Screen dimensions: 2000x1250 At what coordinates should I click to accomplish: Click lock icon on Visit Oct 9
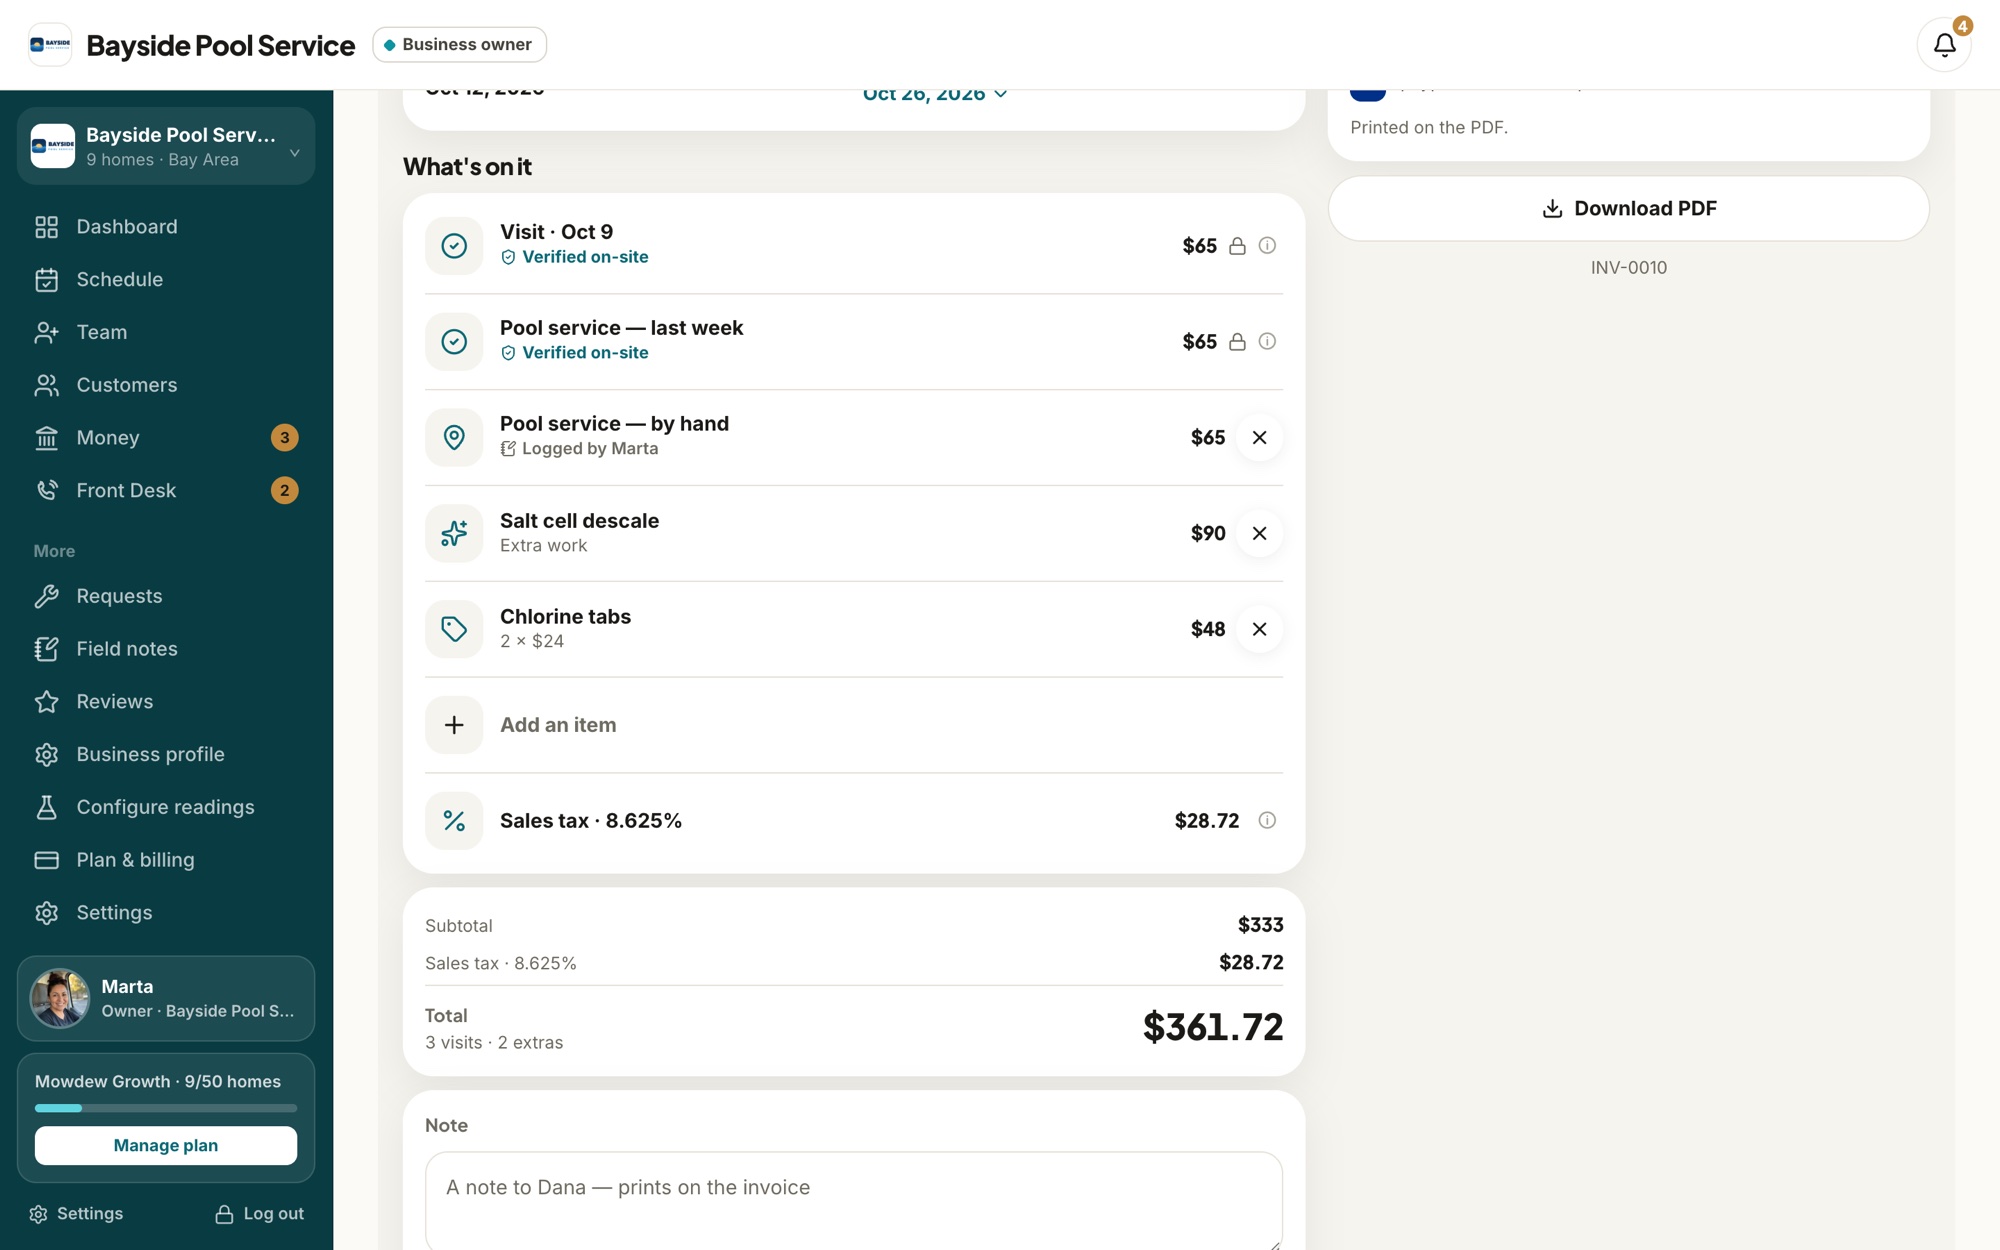pyautogui.click(x=1237, y=246)
